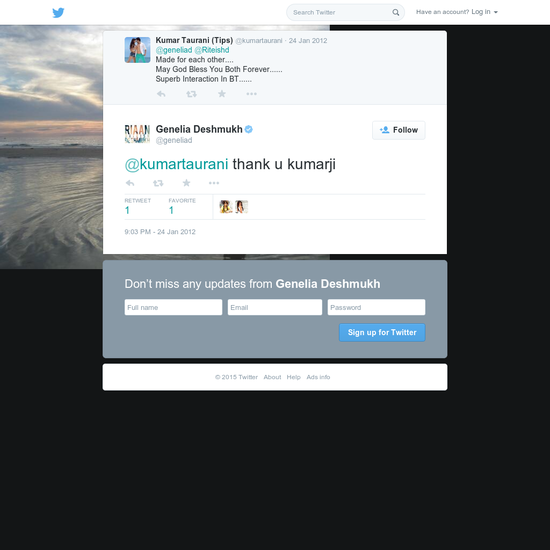Retweet Kumar Taurani's tweet

[191, 94]
